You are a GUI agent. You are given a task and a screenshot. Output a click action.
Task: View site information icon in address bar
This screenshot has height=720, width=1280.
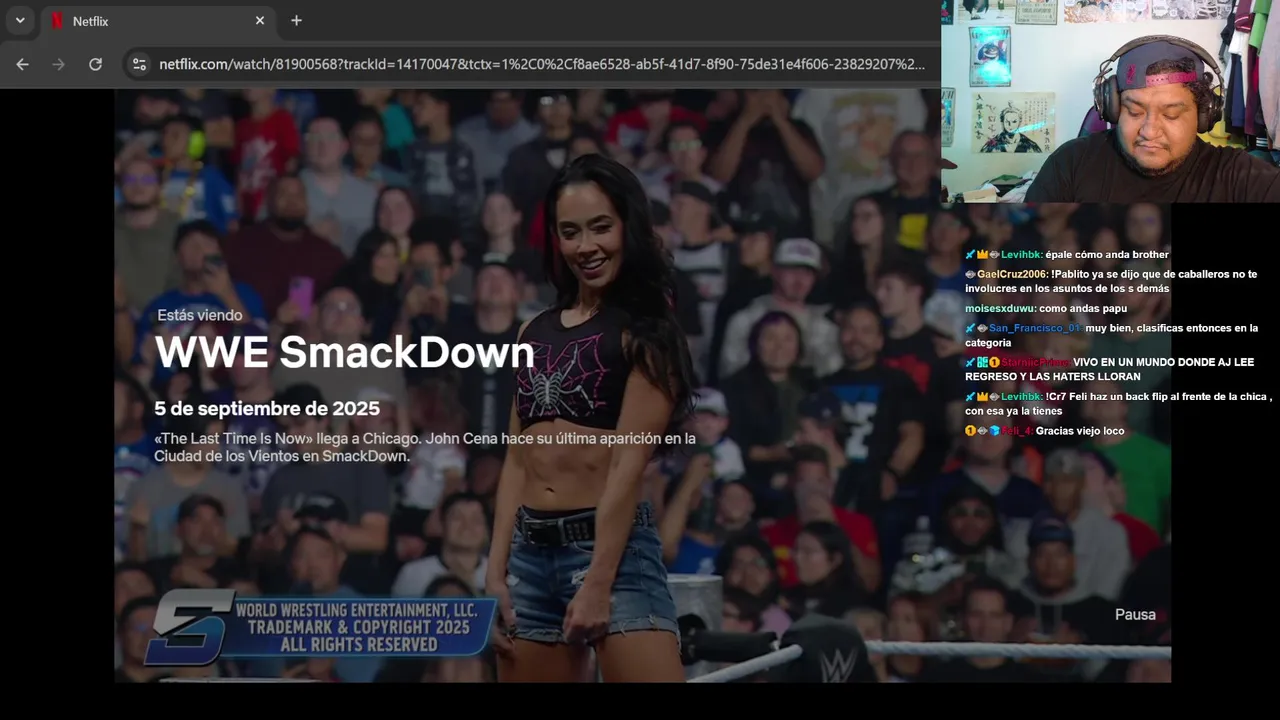pos(139,64)
